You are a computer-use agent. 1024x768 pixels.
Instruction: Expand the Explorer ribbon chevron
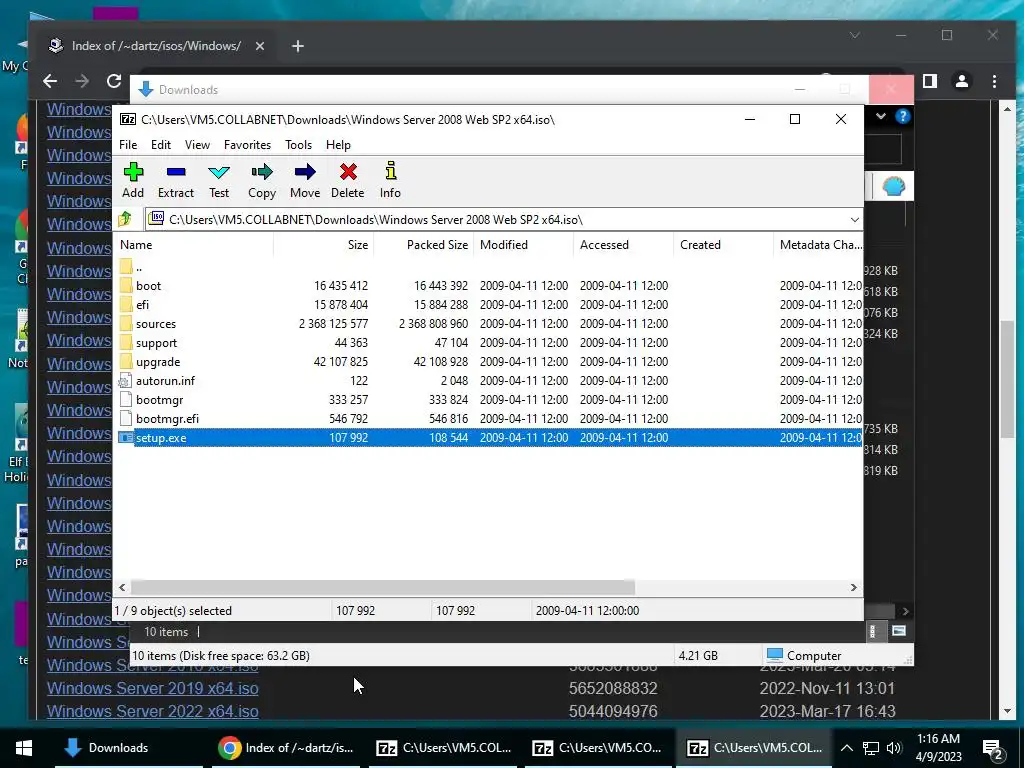click(881, 116)
